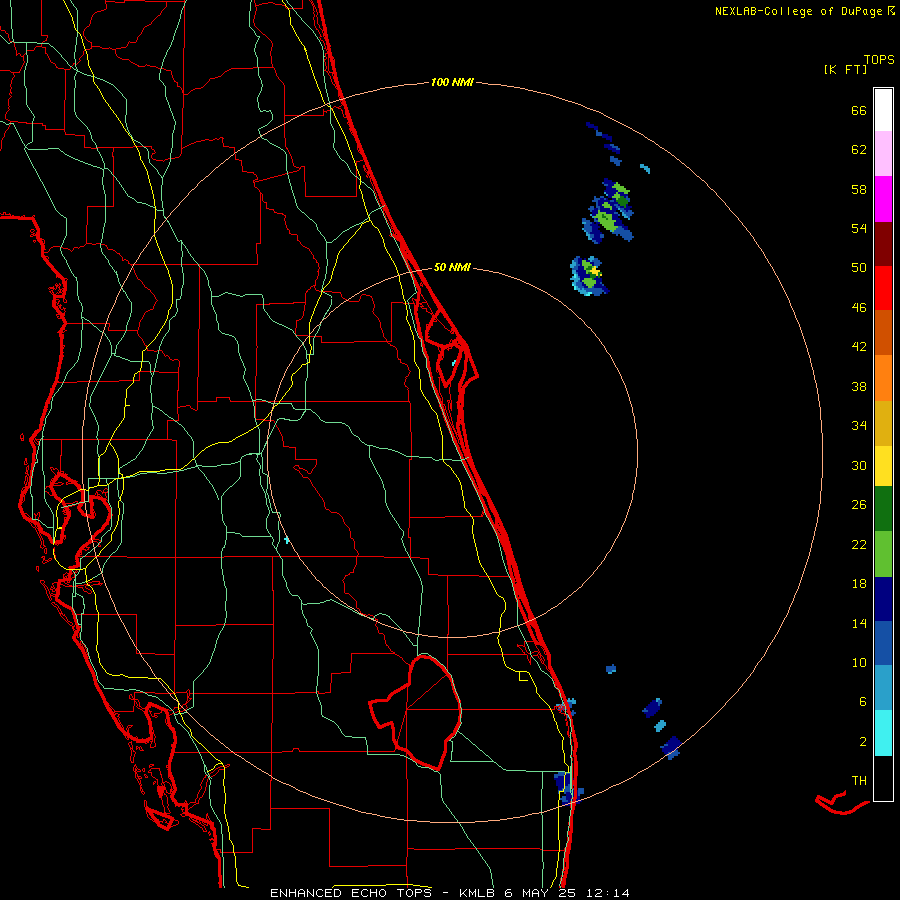Image resolution: width=900 pixels, height=900 pixels.
Task: Click the TH threshold legend label
Action: (859, 780)
